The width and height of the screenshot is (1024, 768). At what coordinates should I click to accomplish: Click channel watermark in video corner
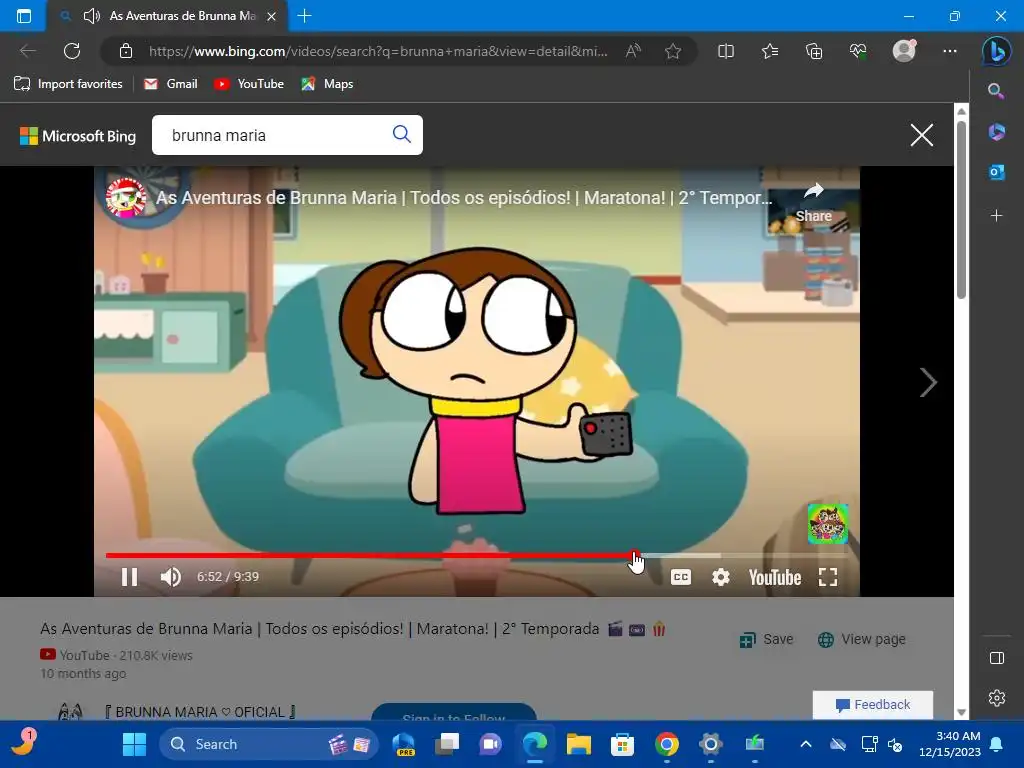pos(827,524)
